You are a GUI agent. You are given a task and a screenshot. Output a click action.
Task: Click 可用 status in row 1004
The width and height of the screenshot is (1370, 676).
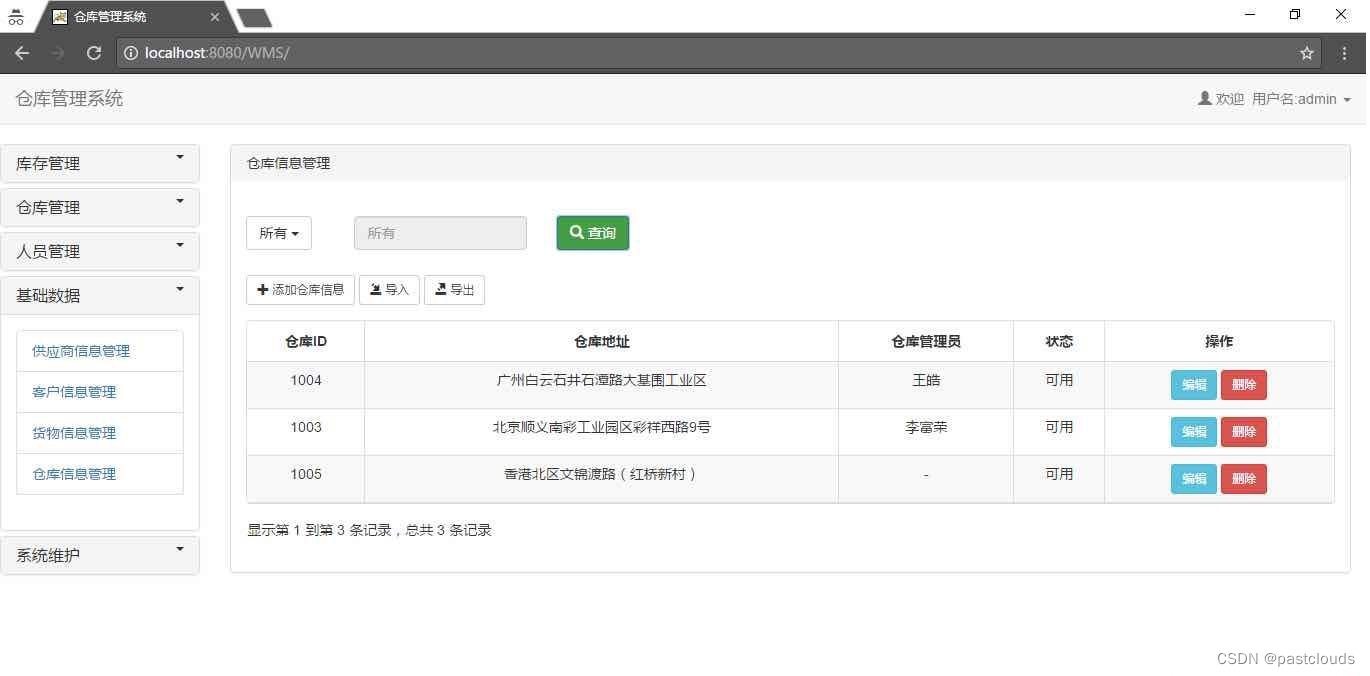pyautogui.click(x=1059, y=380)
